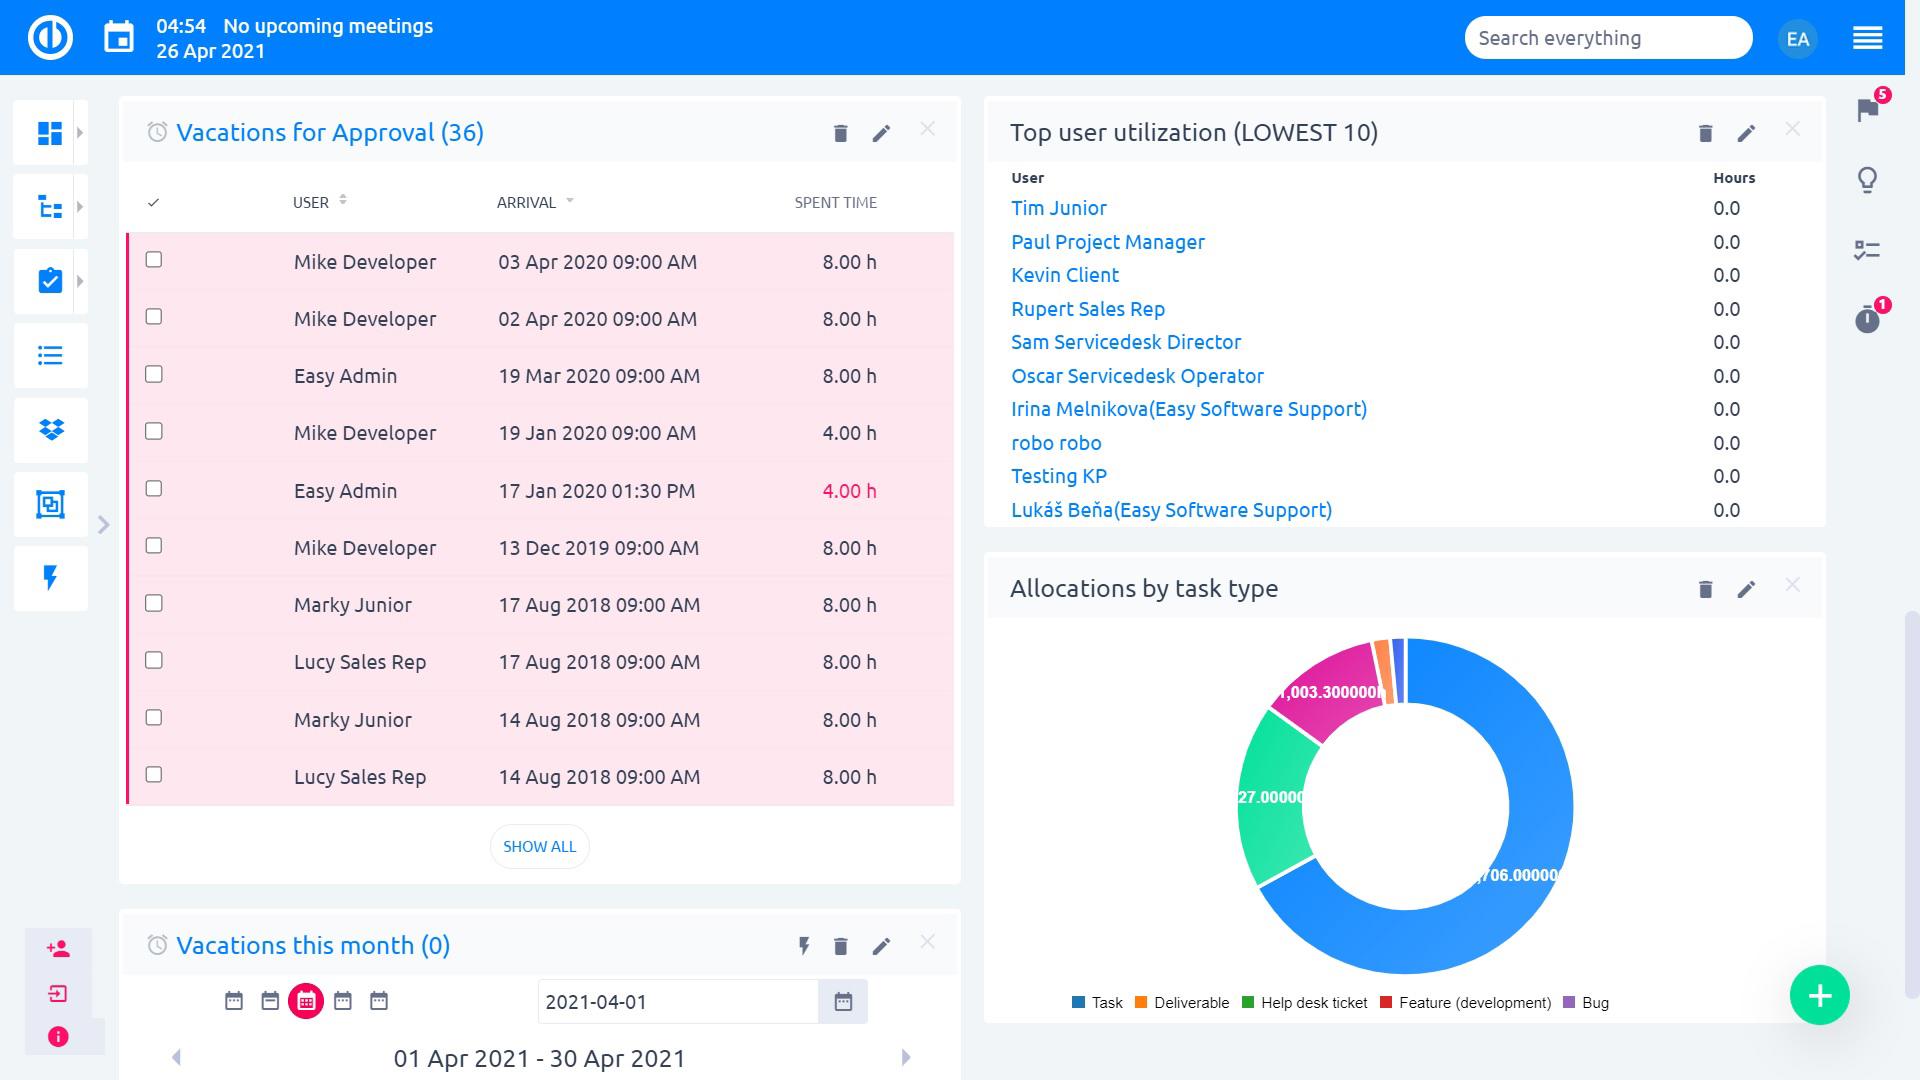Viewport: 1920px width, 1080px height.
Task: Check the first Mike Developer row checkbox
Action: (x=154, y=260)
